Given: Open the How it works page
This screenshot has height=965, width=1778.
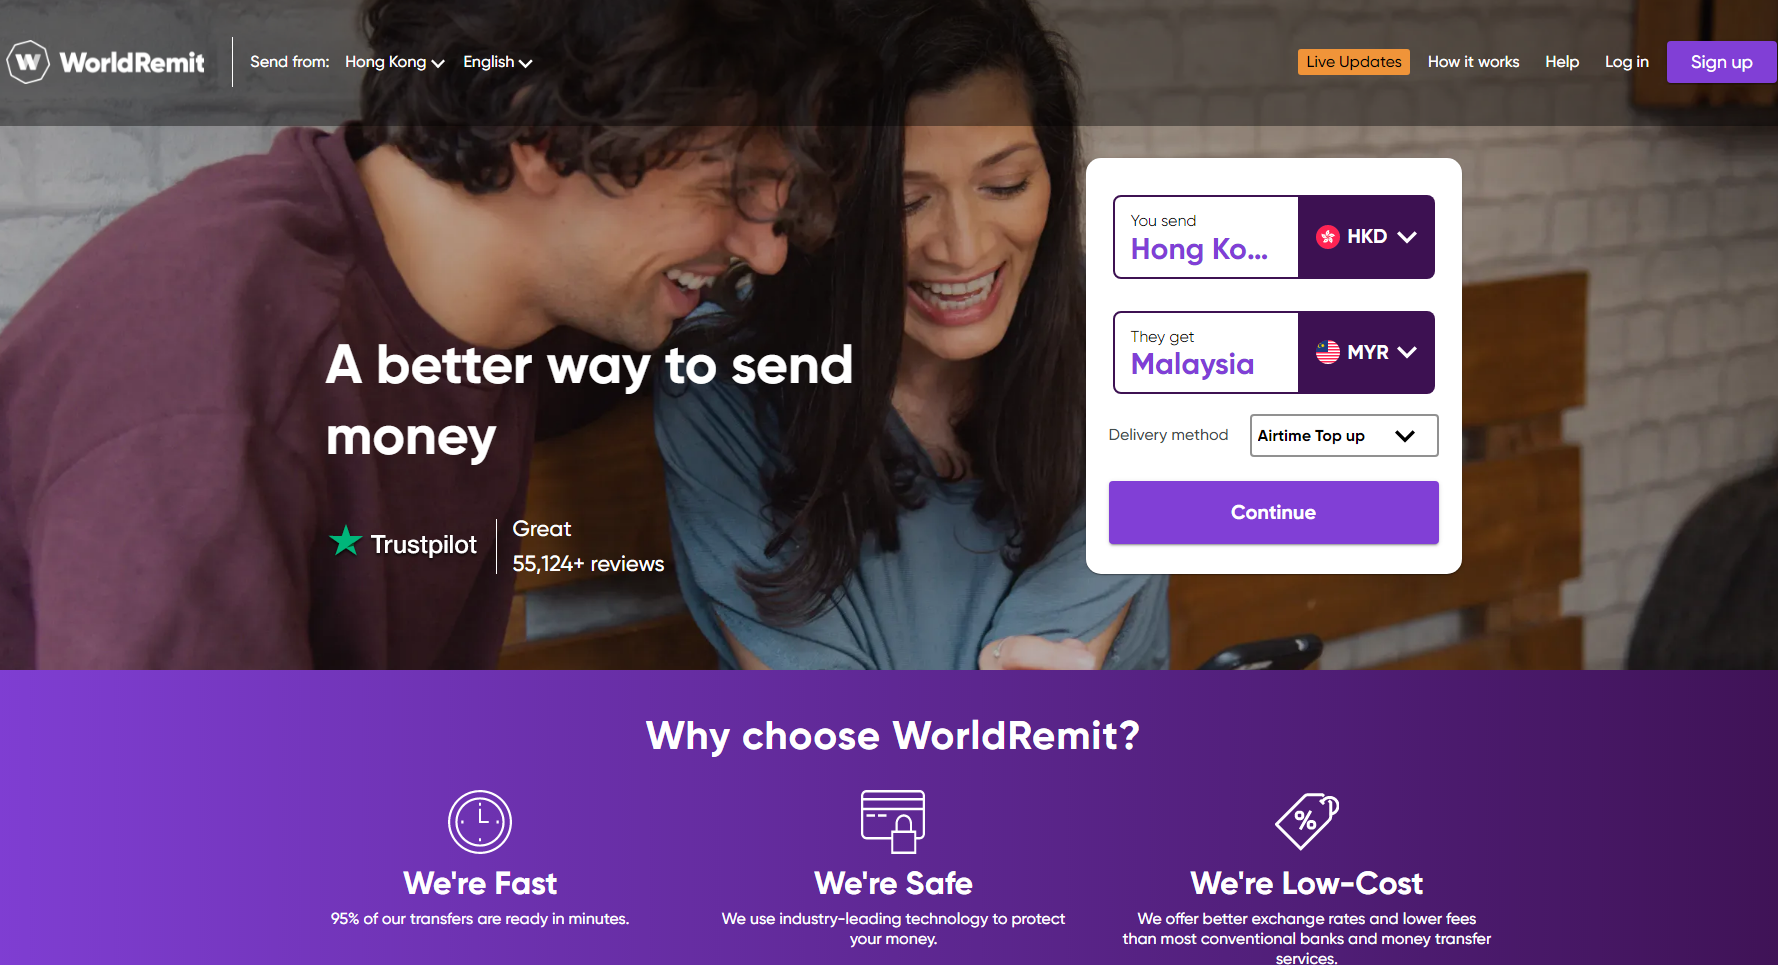Looking at the screenshot, I should click(x=1473, y=62).
